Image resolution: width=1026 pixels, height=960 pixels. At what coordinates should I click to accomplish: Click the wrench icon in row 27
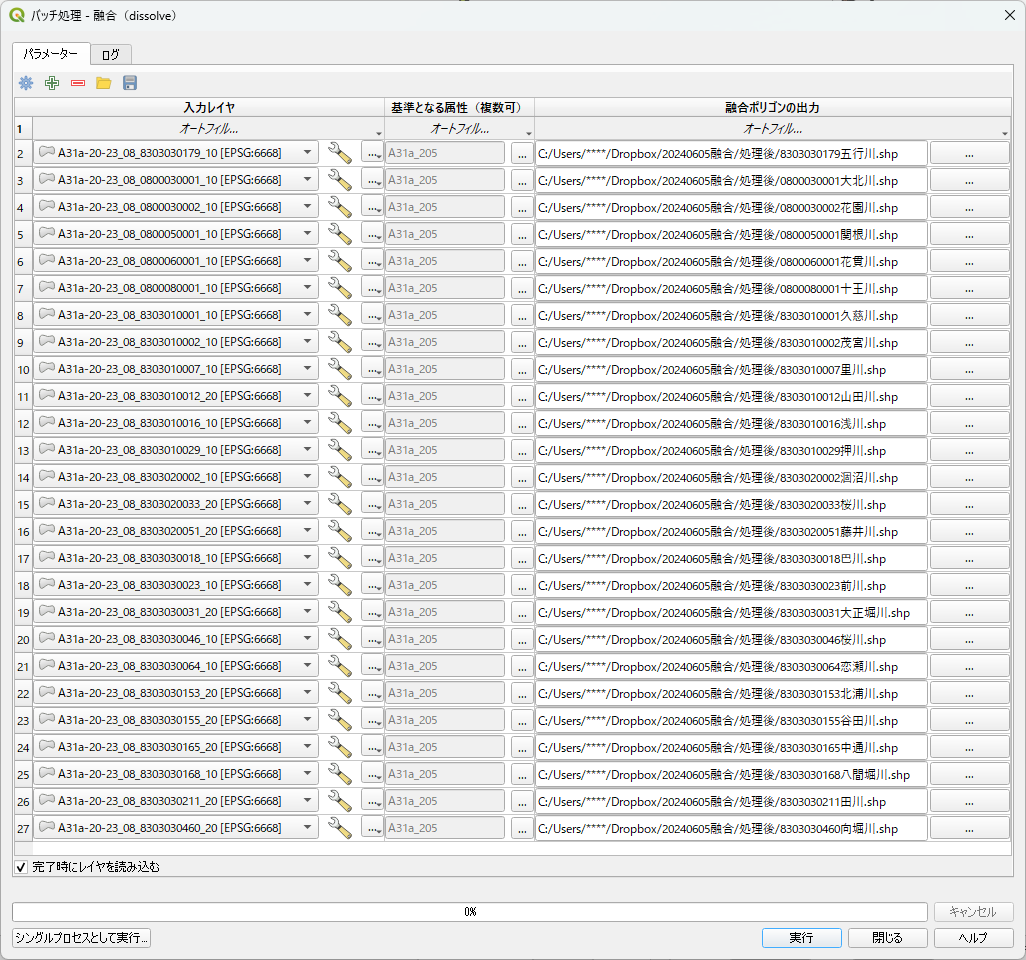[340, 828]
